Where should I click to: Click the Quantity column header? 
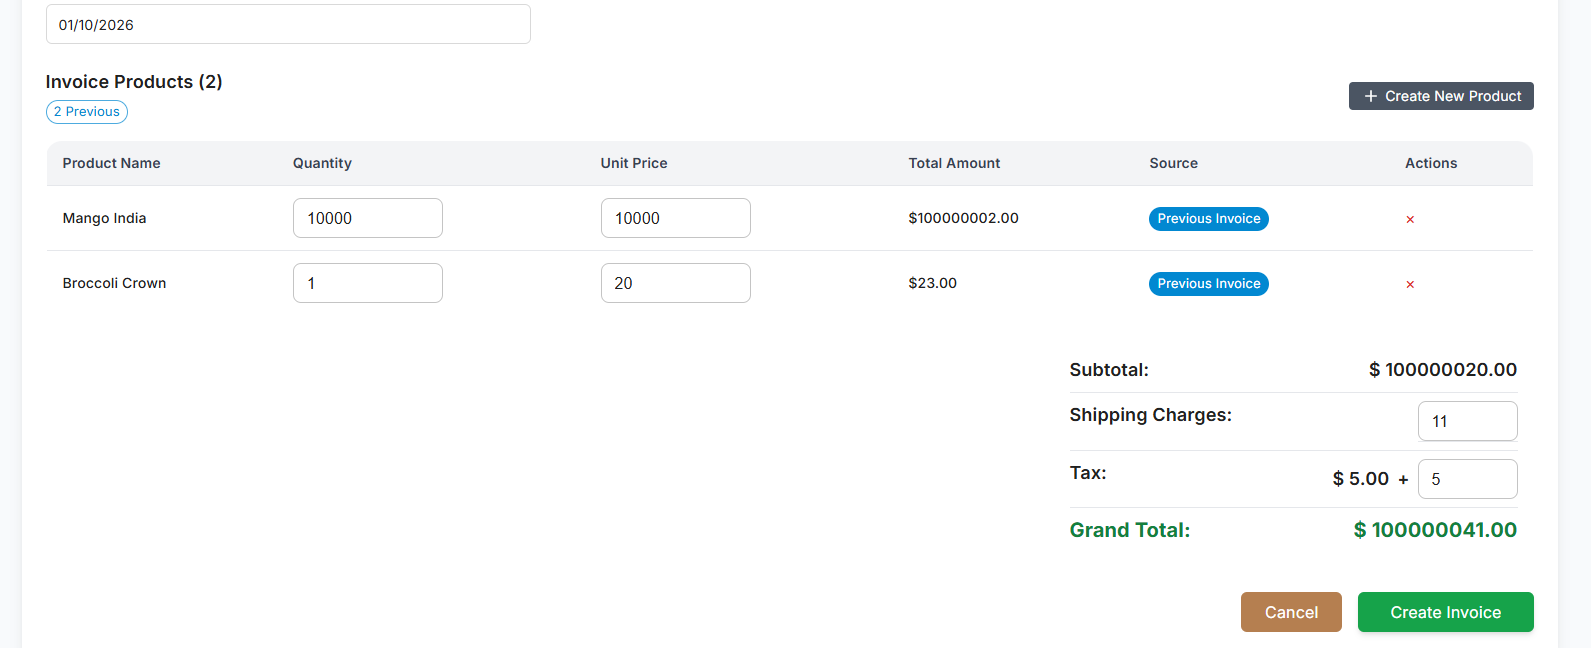point(322,163)
